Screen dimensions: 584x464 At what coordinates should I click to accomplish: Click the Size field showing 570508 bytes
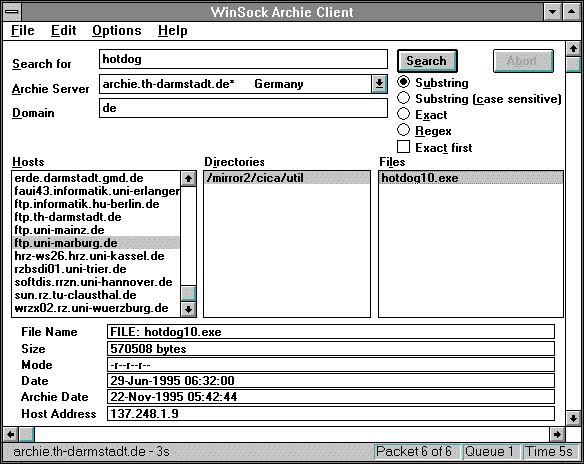pyautogui.click(x=331, y=349)
